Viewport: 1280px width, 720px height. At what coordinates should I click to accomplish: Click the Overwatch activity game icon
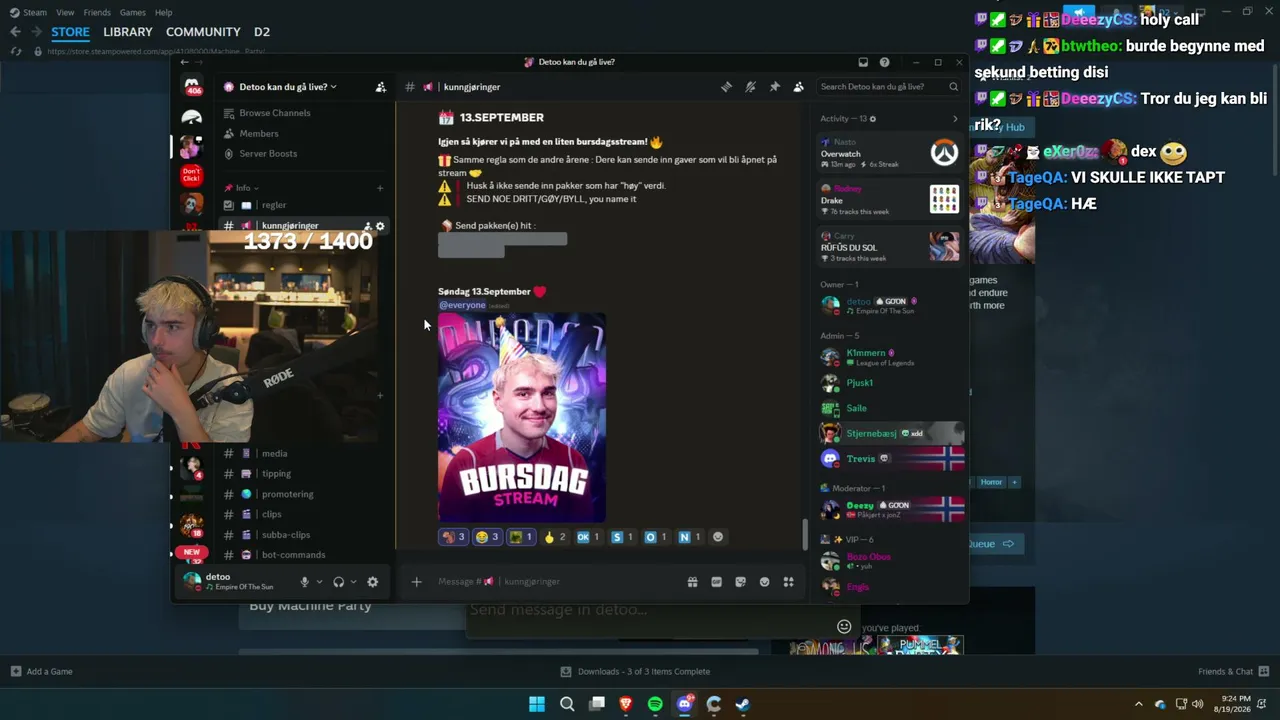point(944,152)
